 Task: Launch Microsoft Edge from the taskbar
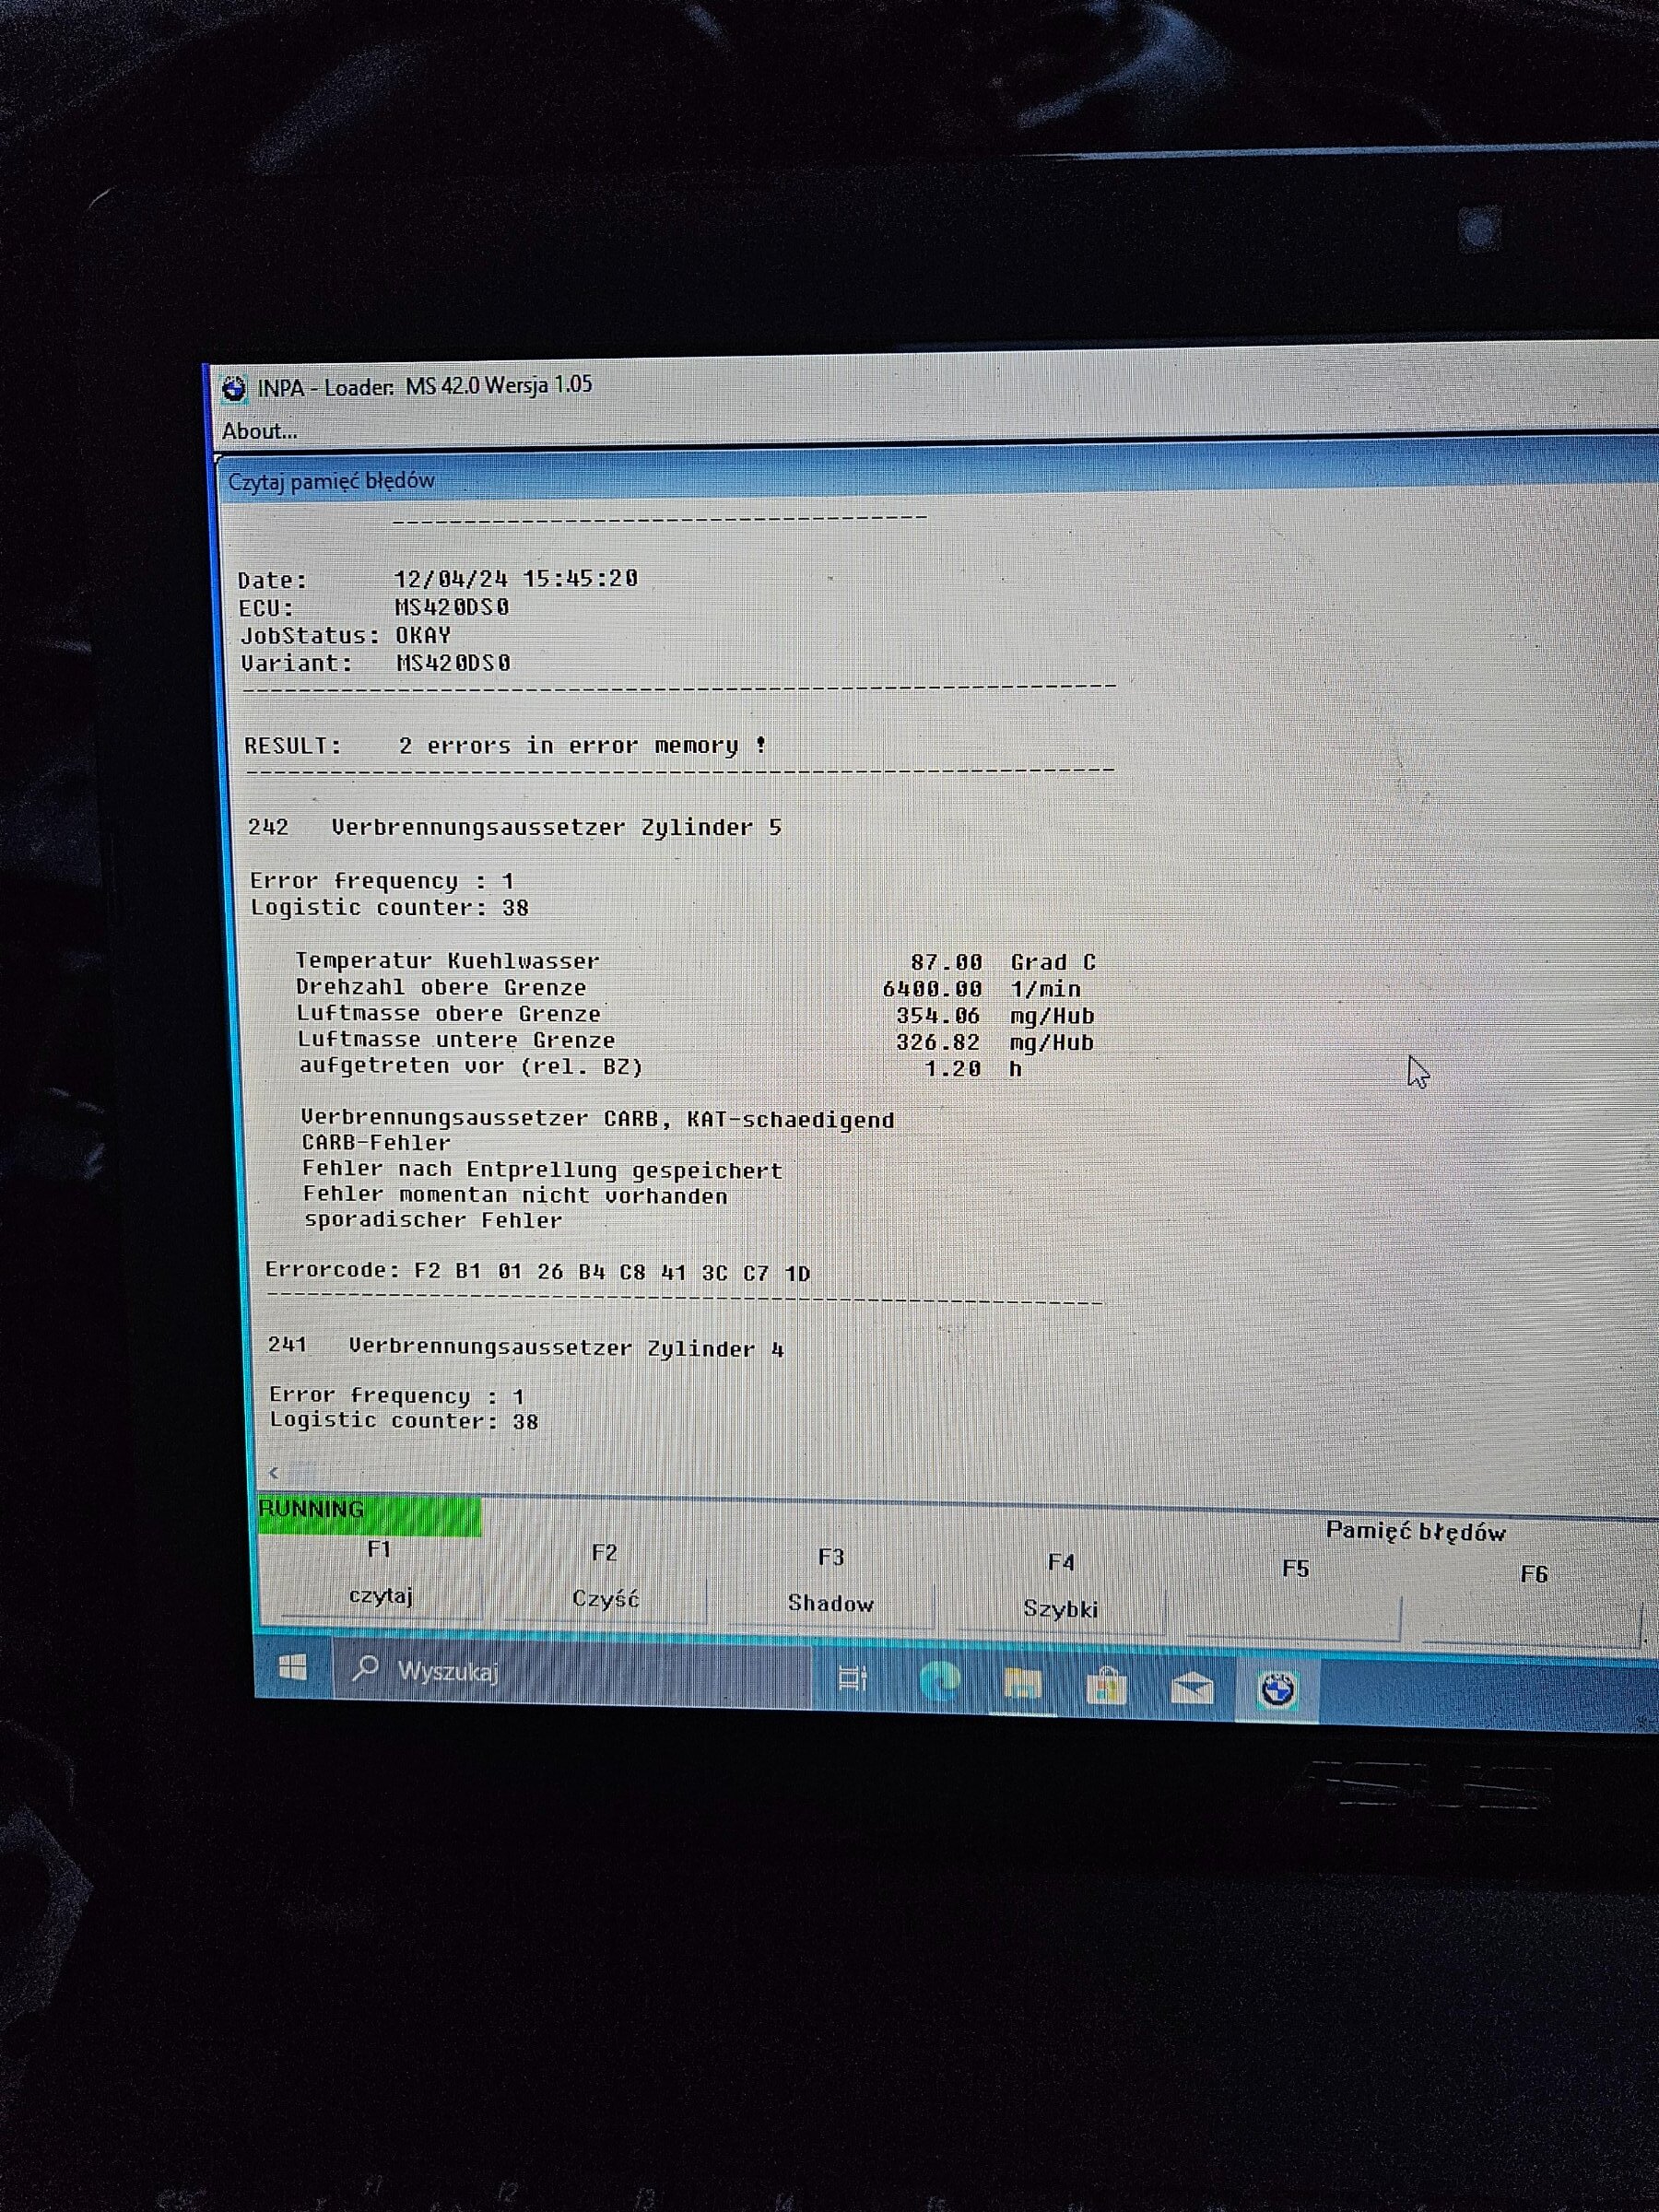tap(939, 1682)
